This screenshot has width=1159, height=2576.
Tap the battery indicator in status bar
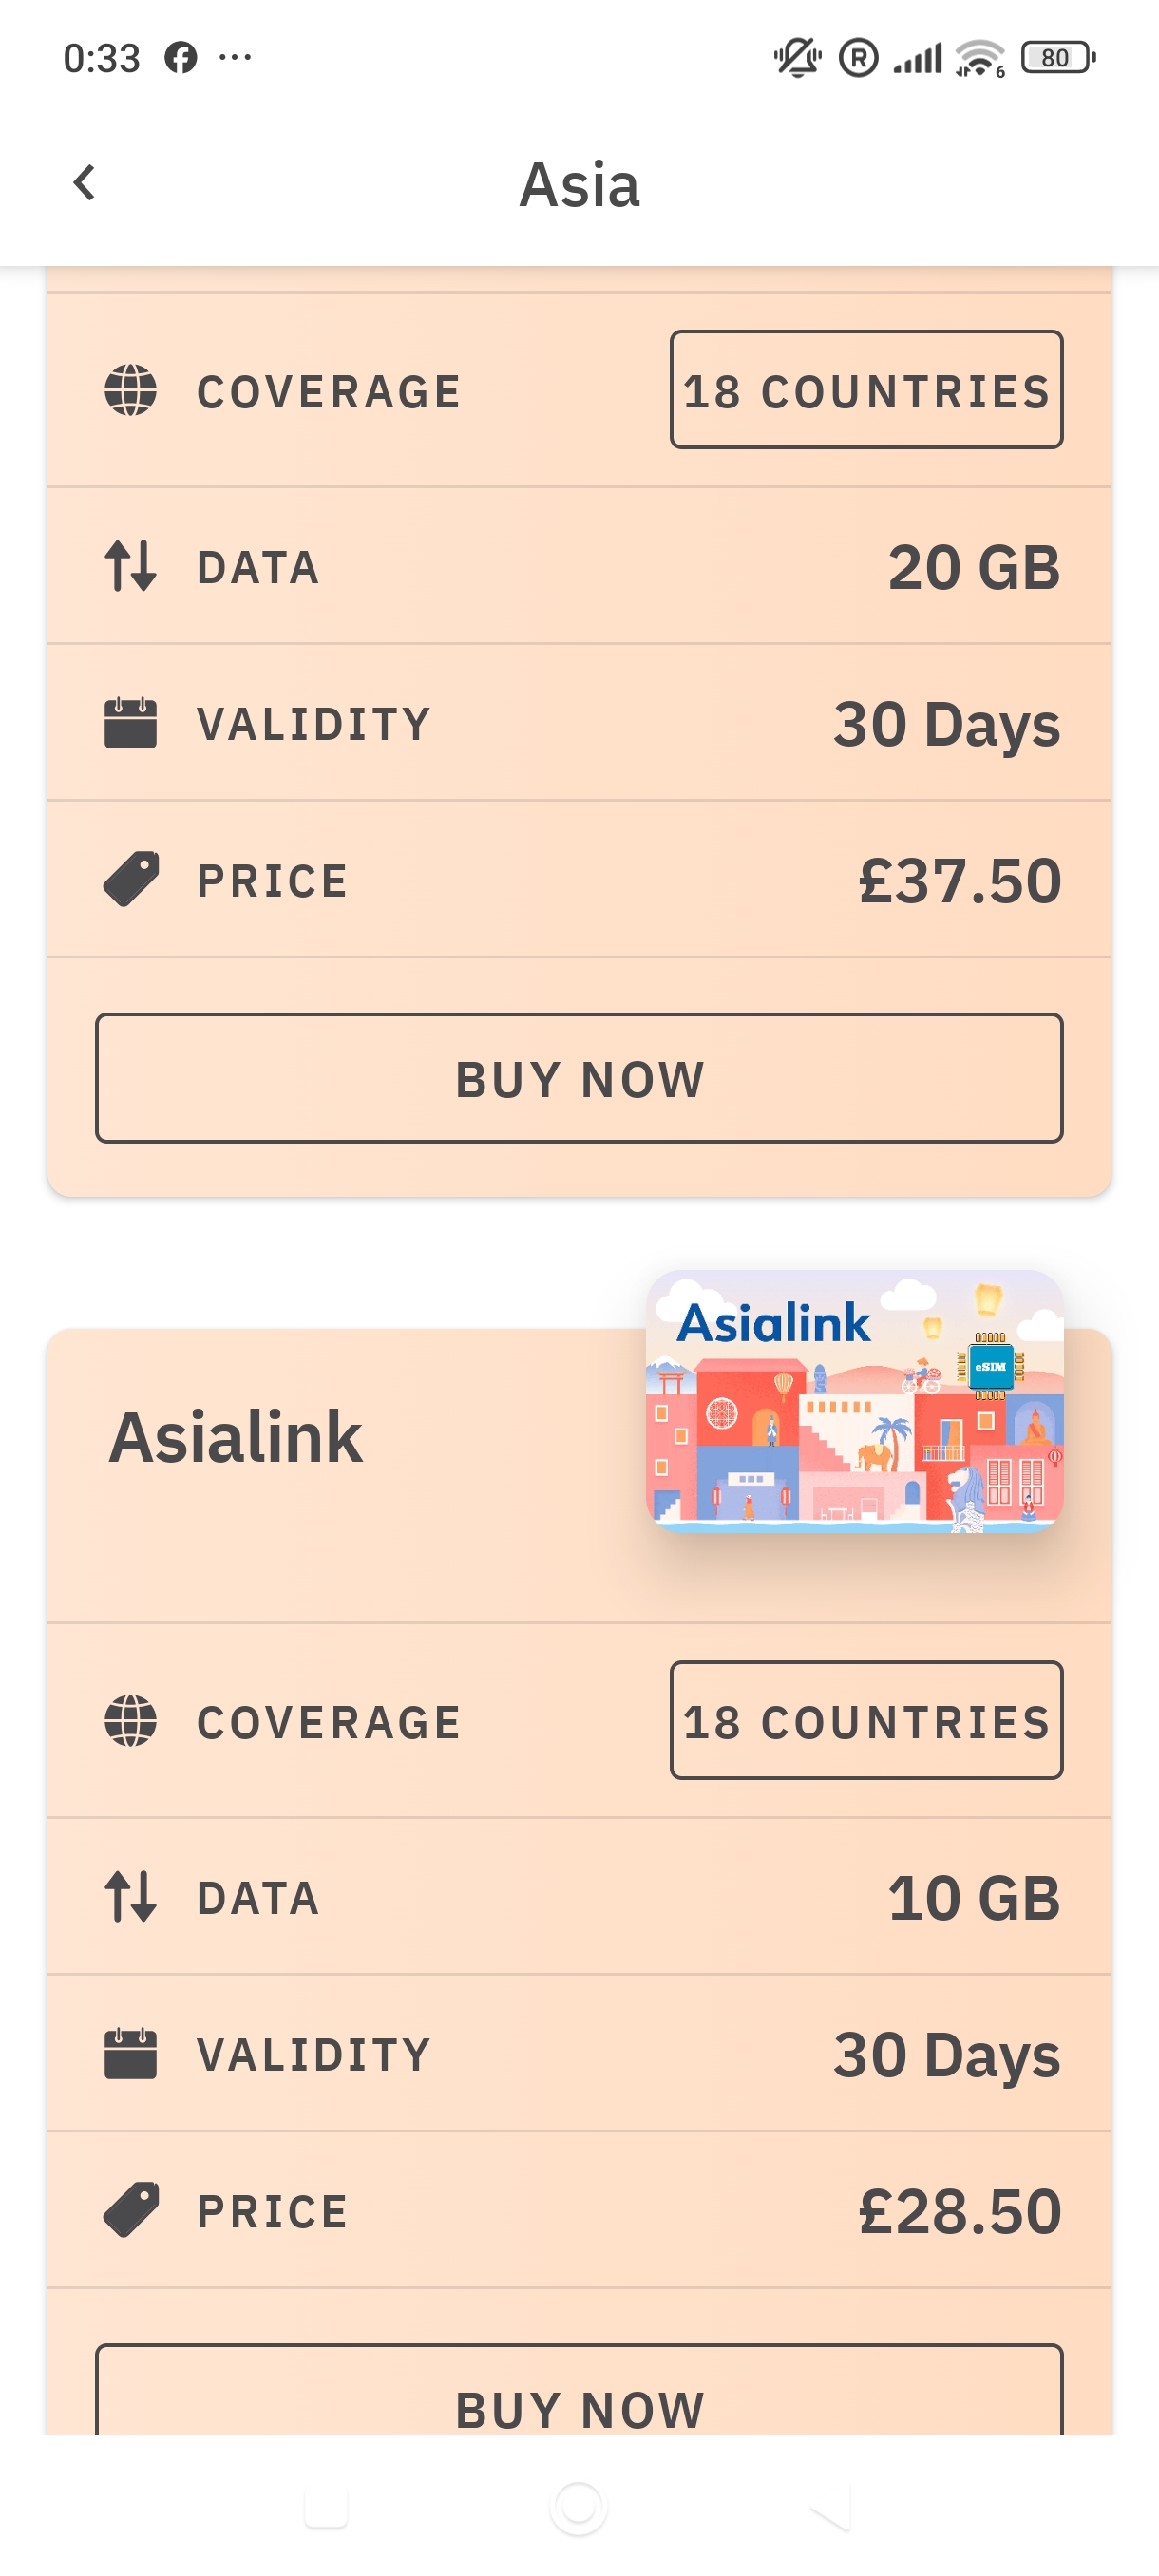coord(1057,58)
